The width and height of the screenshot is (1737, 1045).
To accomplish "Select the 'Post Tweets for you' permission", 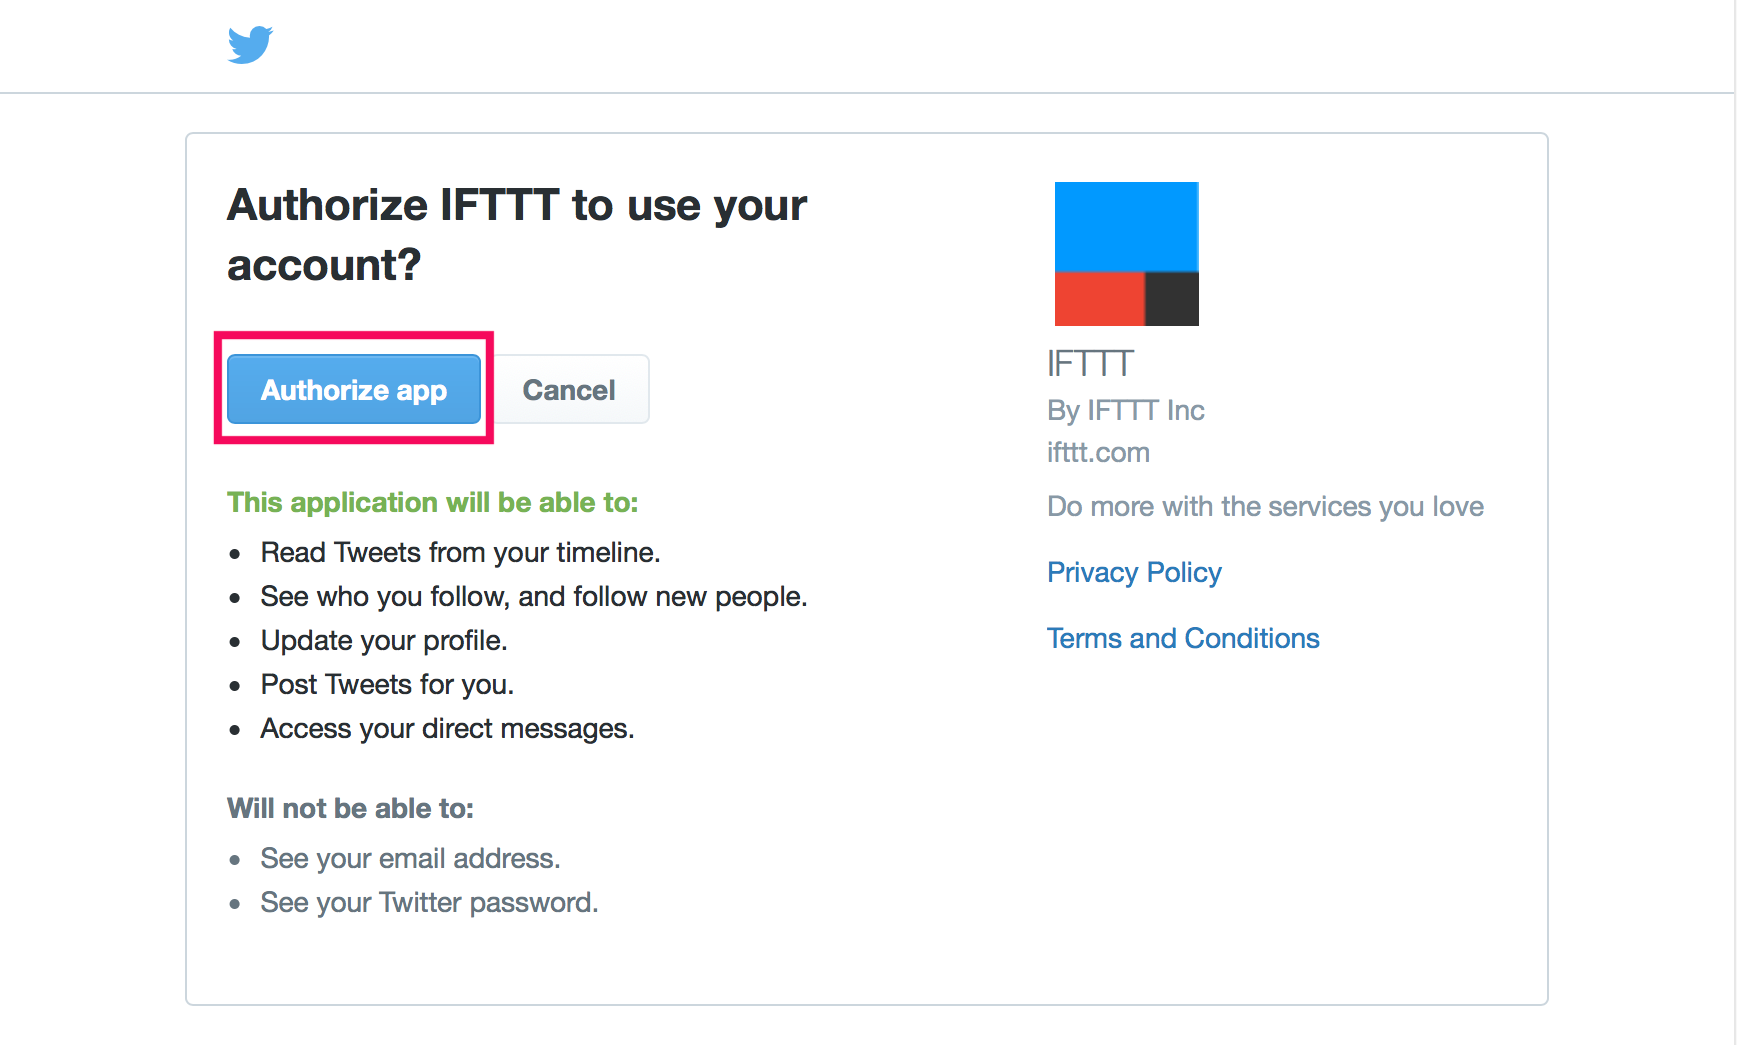I will pos(387,684).
